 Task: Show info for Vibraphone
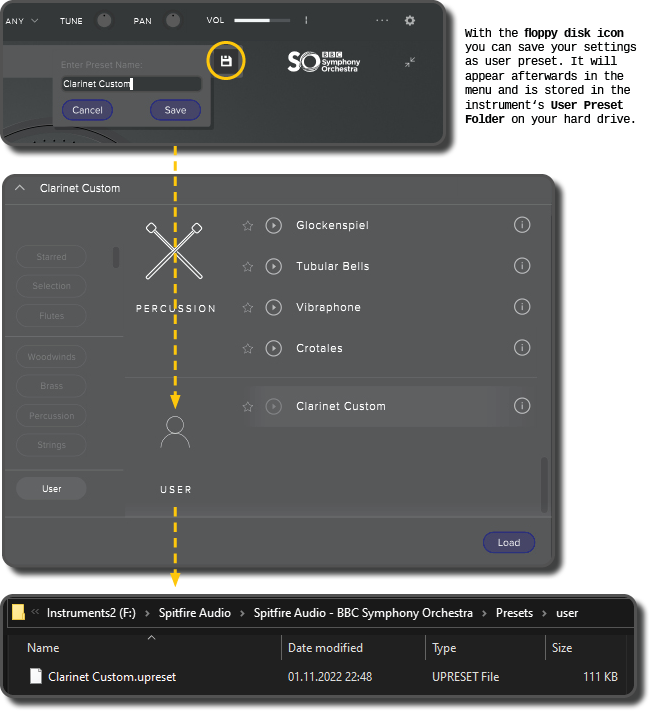coord(522,307)
